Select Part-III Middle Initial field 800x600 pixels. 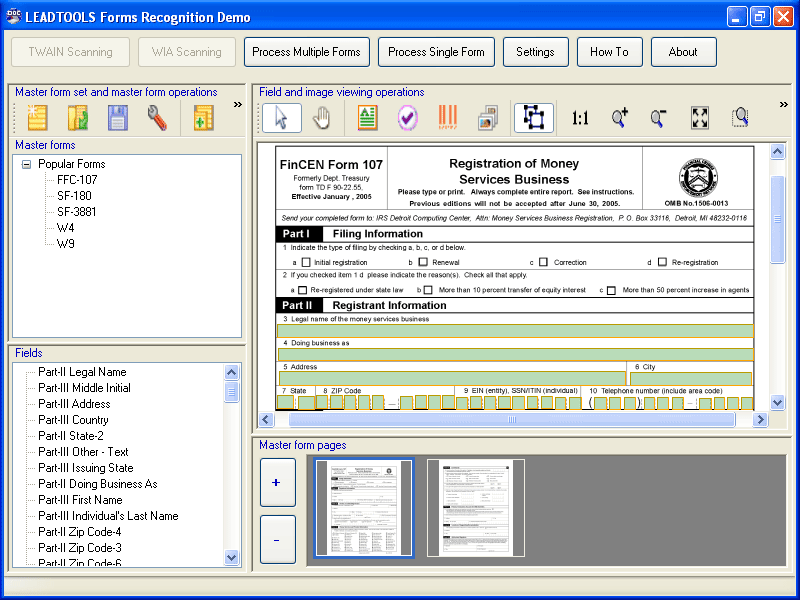click(x=85, y=388)
